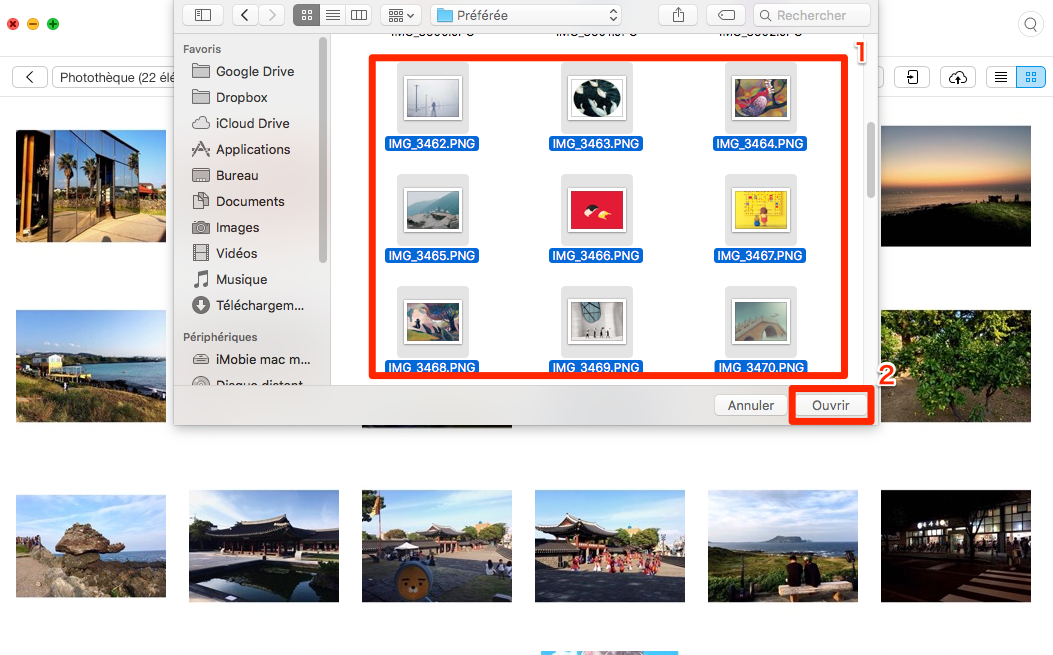Viewport: 1053px width, 655px height.
Task: Switch main window to list view
Action: pos(1001,77)
